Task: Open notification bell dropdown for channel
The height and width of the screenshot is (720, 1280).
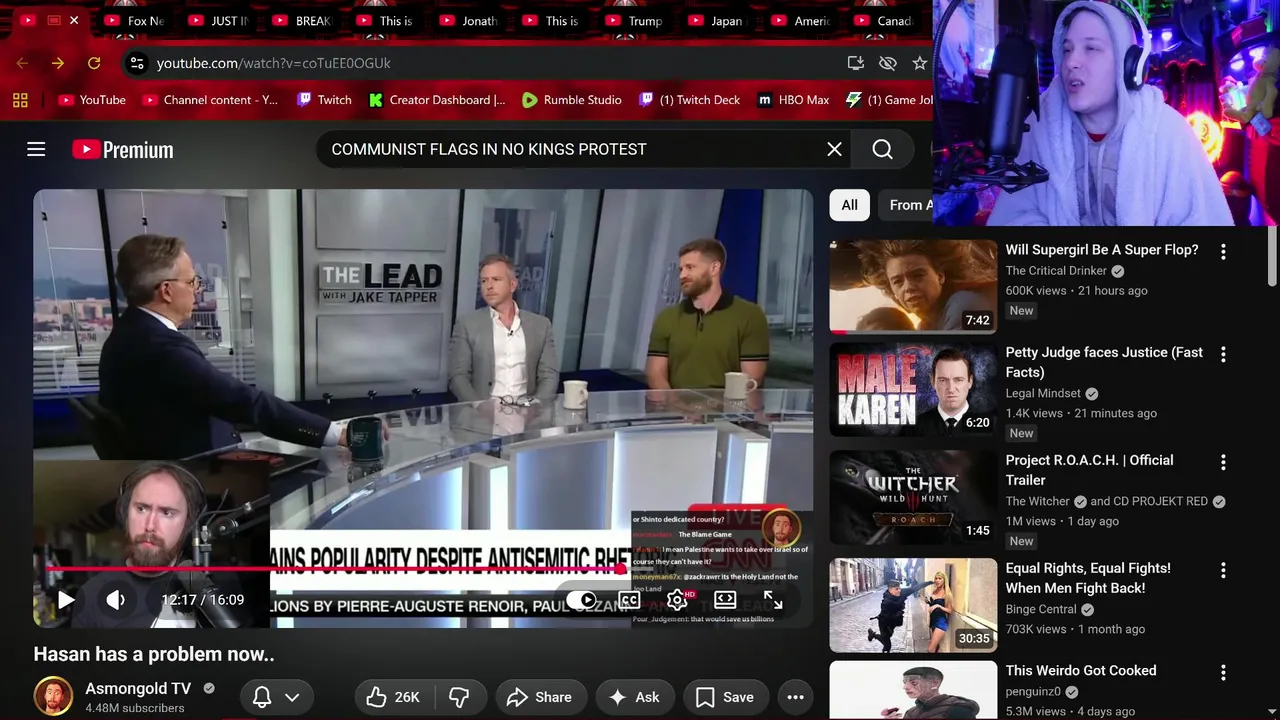Action: click(x=277, y=697)
